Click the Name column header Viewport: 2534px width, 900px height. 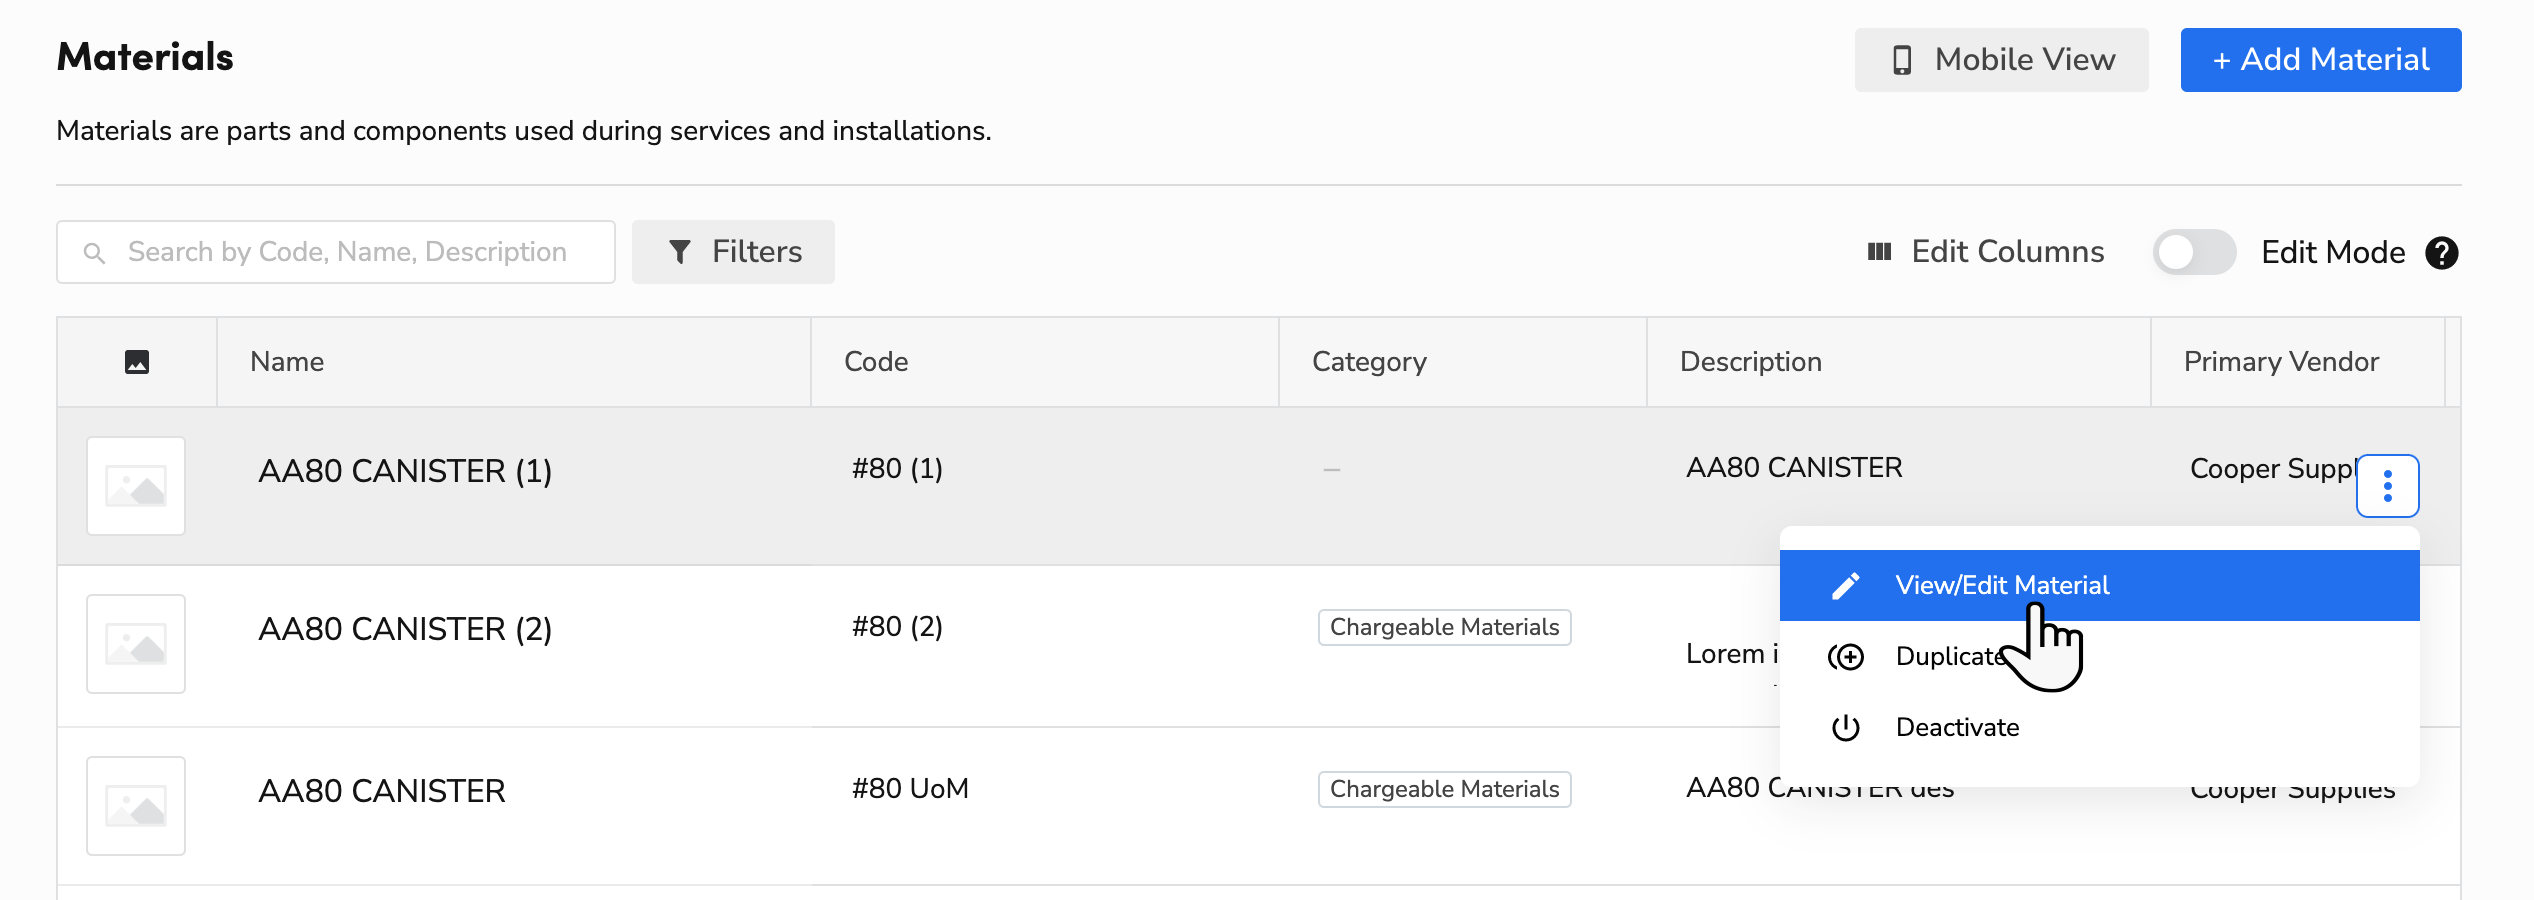287,362
